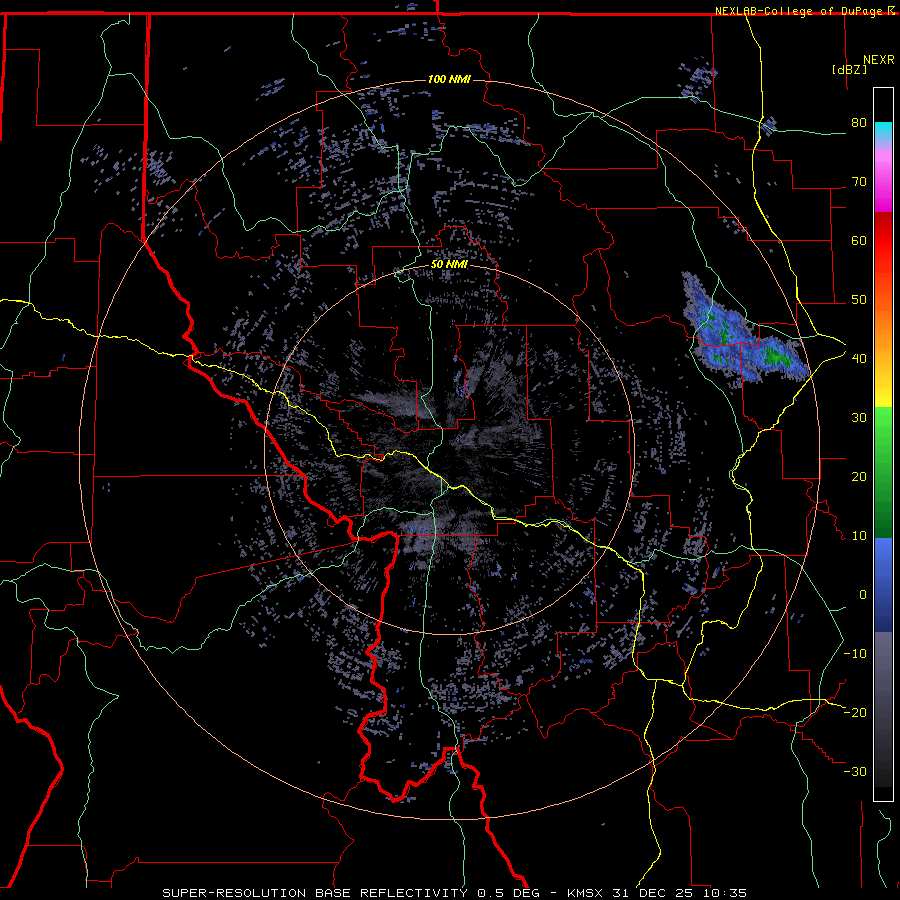Click the SUPER-RESOLUTION BASE REFLECTIVITY caption text
This screenshot has width=900, height=900.
[x=315, y=893]
